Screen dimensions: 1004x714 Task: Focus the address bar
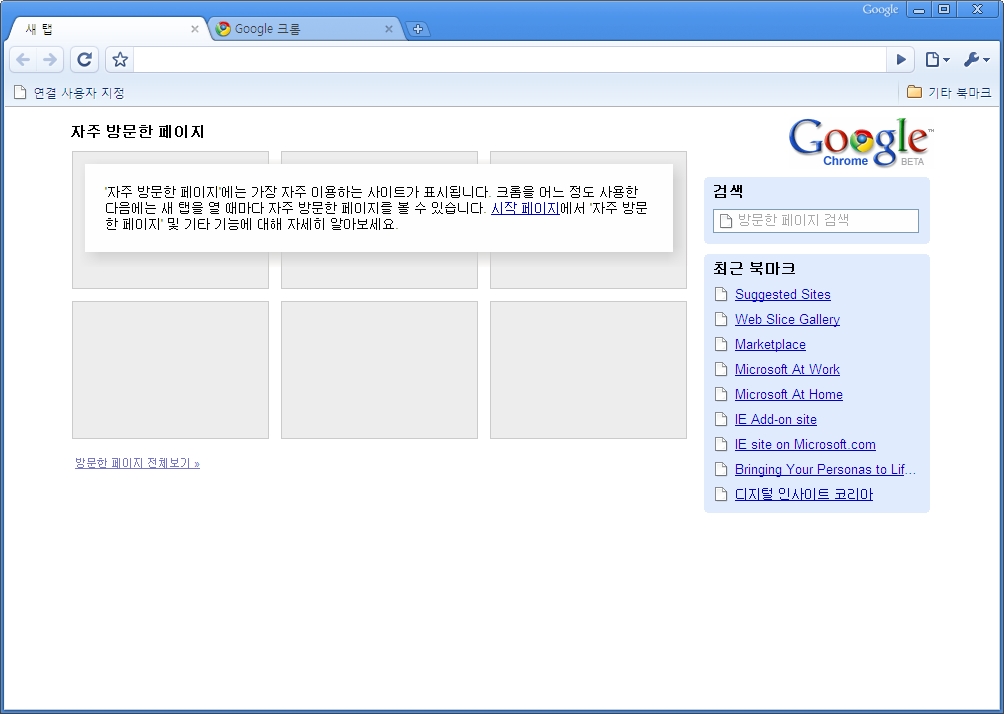[510, 60]
